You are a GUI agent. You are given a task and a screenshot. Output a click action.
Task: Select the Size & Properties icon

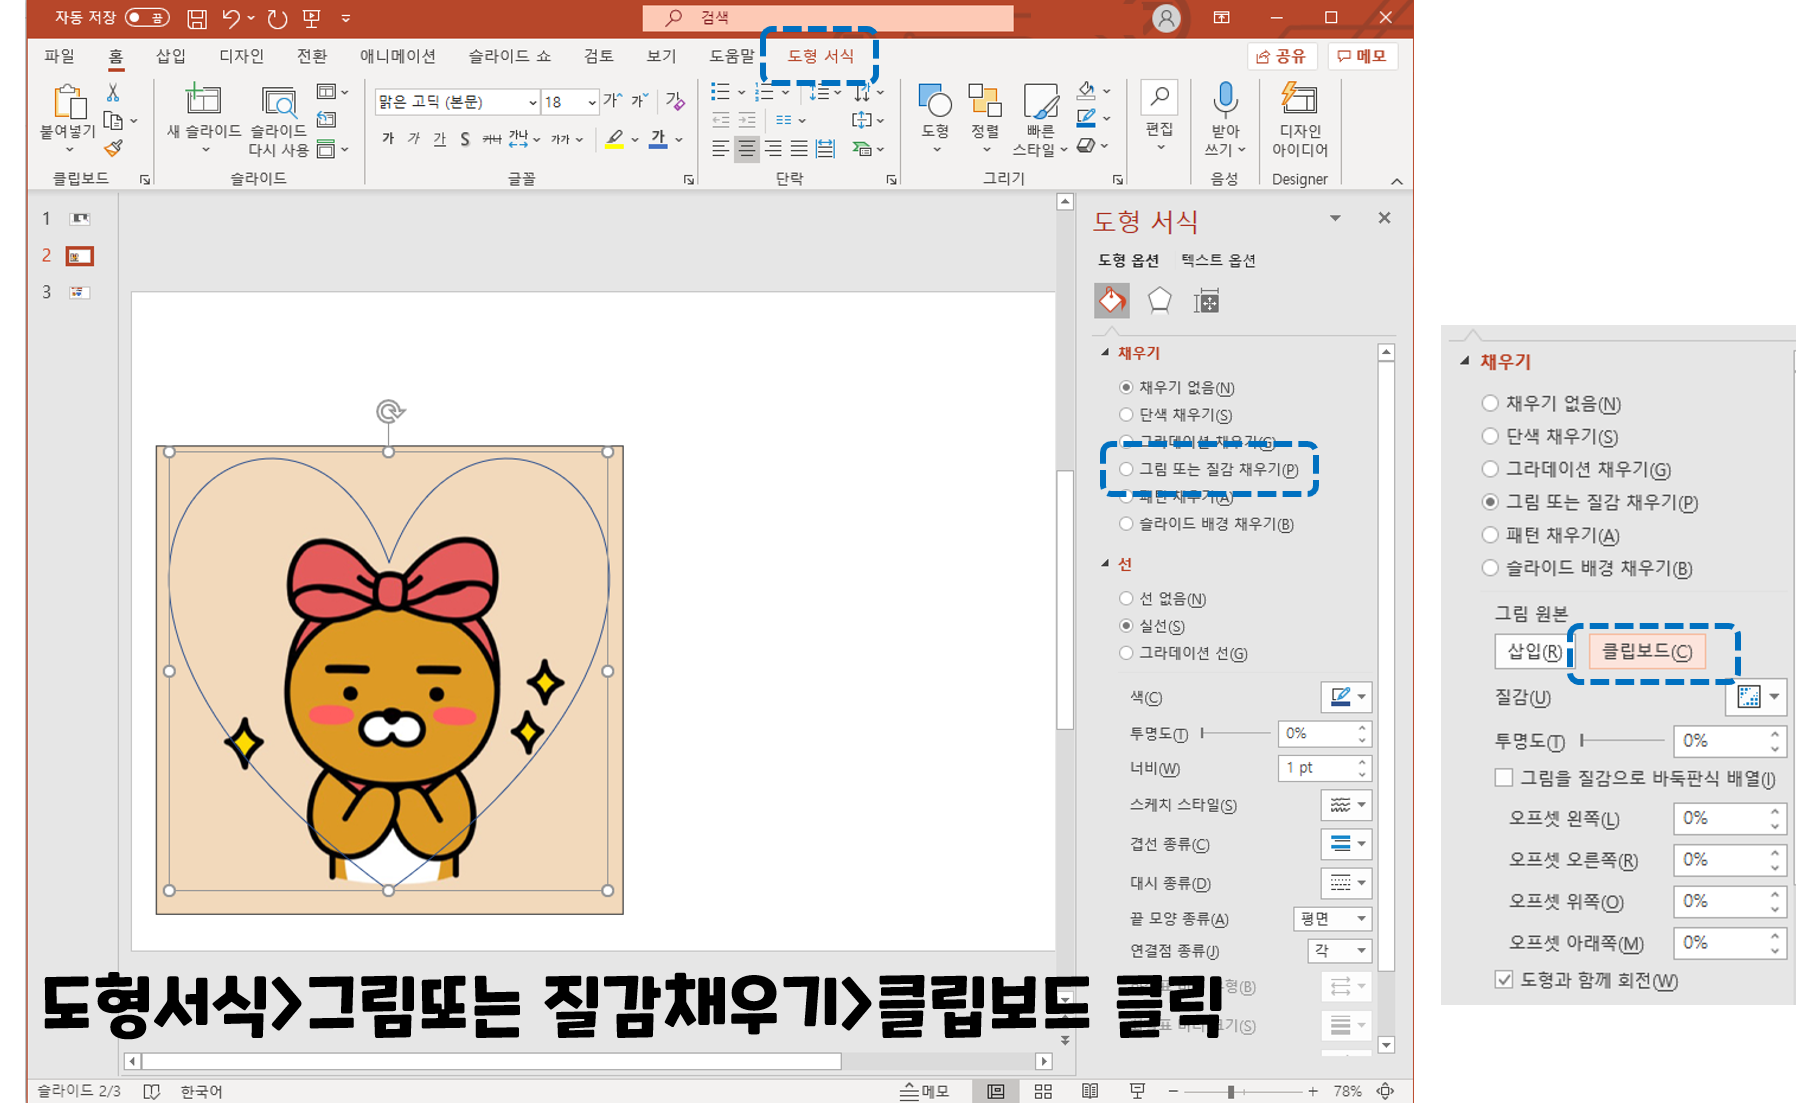pyautogui.click(x=1207, y=301)
